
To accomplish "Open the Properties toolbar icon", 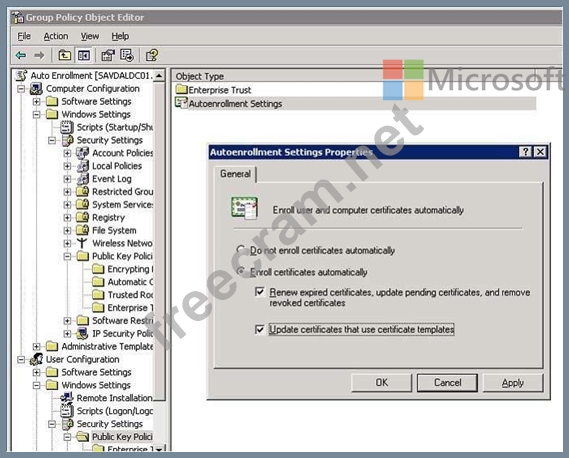I will (108, 56).
